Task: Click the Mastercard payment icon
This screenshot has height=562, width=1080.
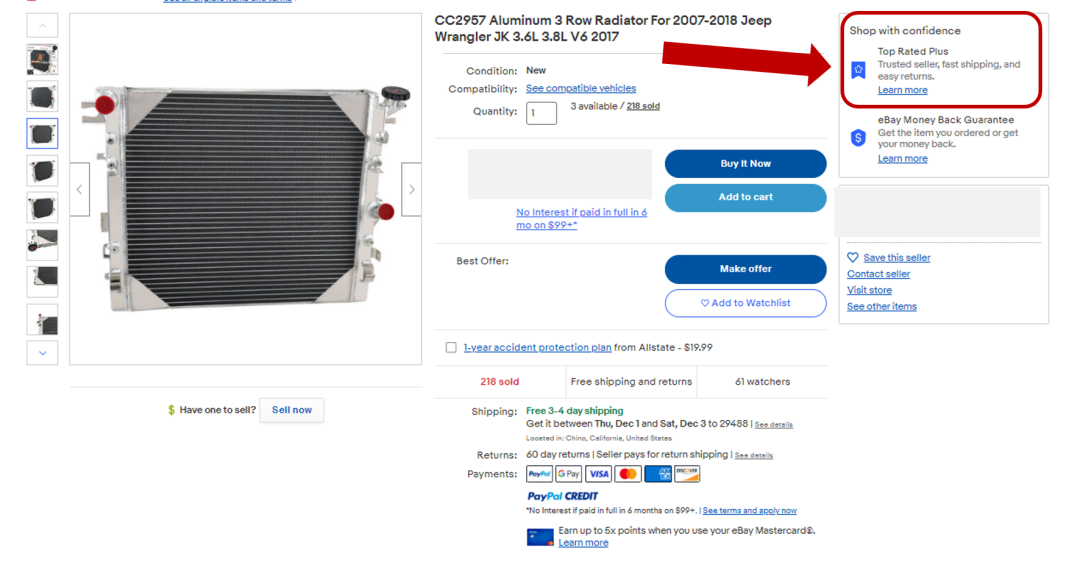Action: (628, 474)
